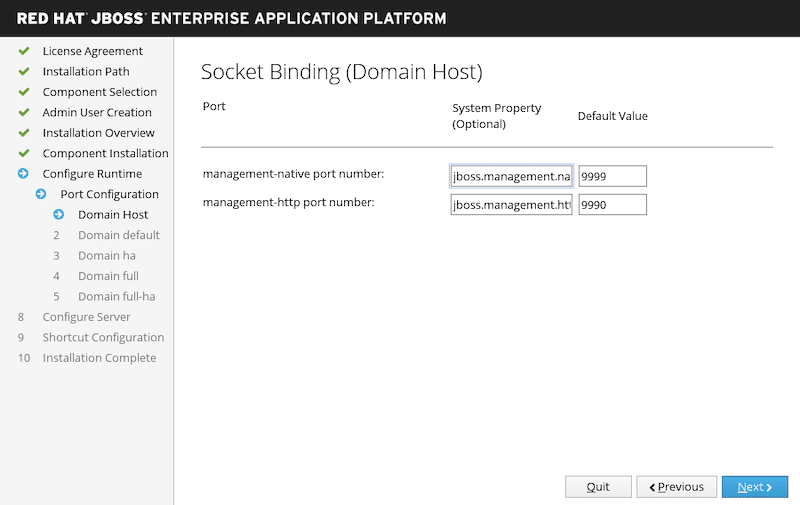Image resolution: width=800 pixels, height=505 pixels.
Task: Open the Port Configuration sub-step
Action: 109,194
